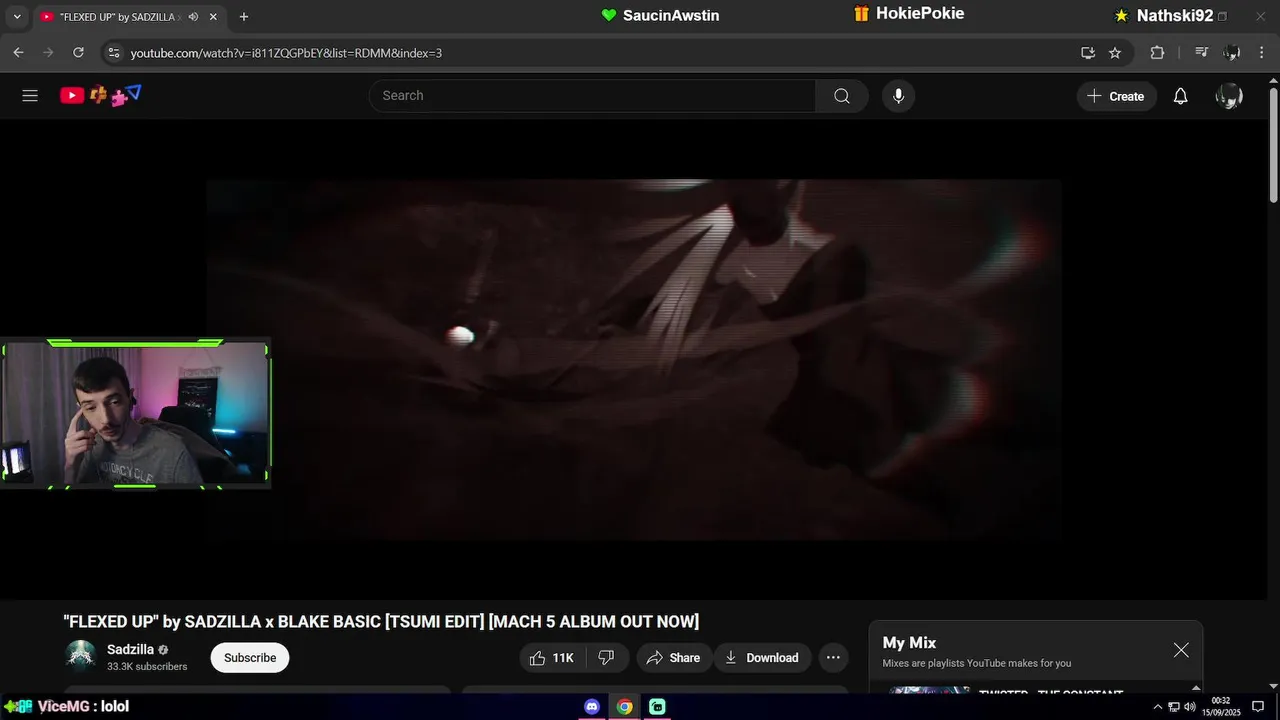This screenshot has height=720, width=1280.
Task: Download the video
Action: [x=762, y=657]
